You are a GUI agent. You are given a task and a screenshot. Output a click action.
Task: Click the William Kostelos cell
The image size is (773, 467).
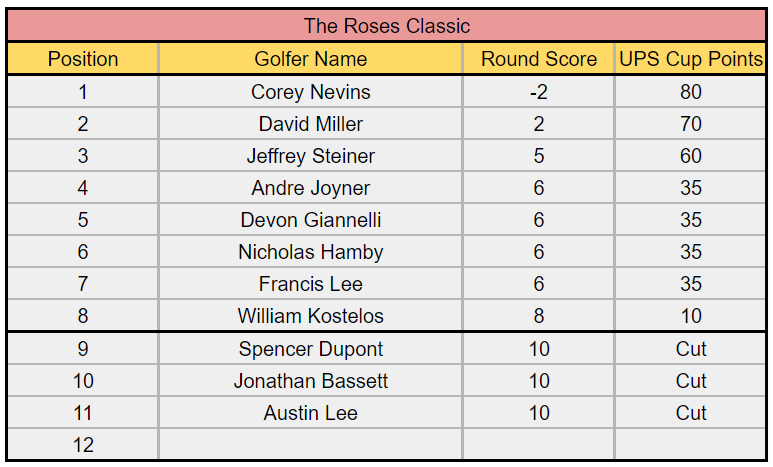[x=310, y=316]
